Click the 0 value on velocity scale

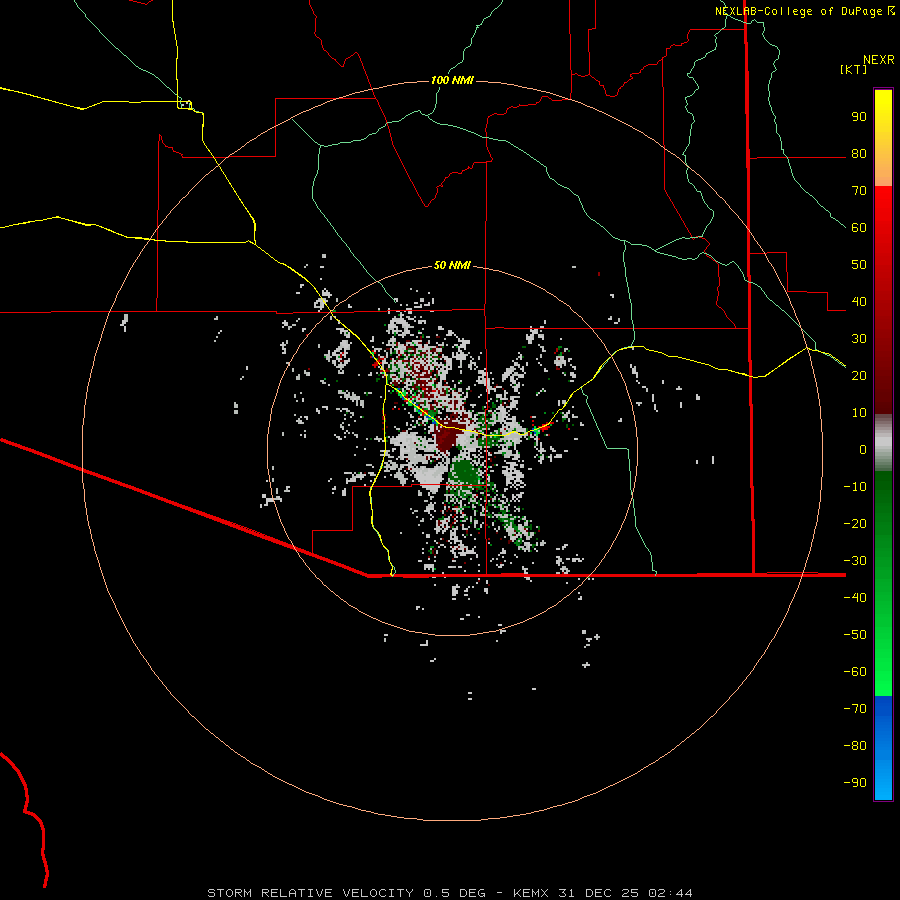coord(863,449)
